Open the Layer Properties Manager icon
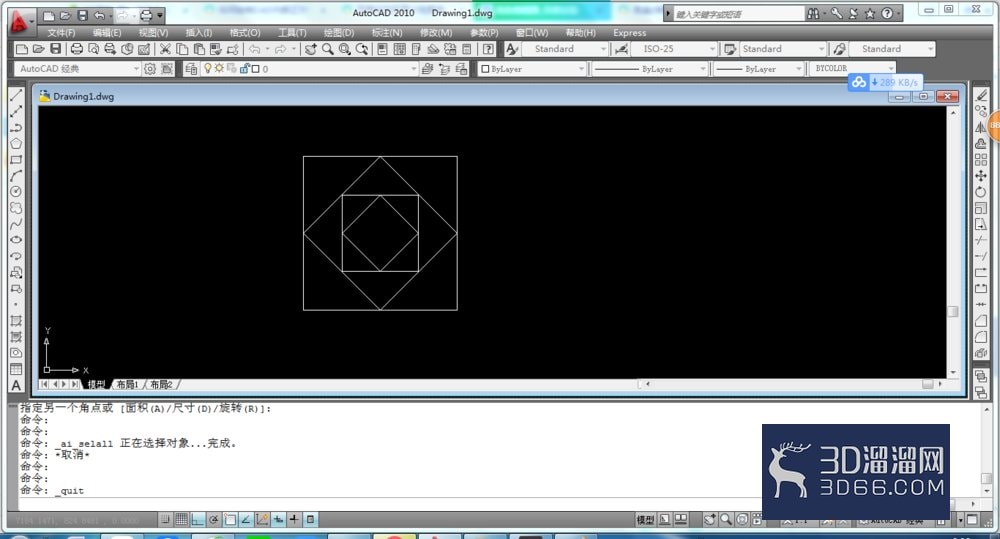This screenshot has width=1000, height=539. (191, 69)
